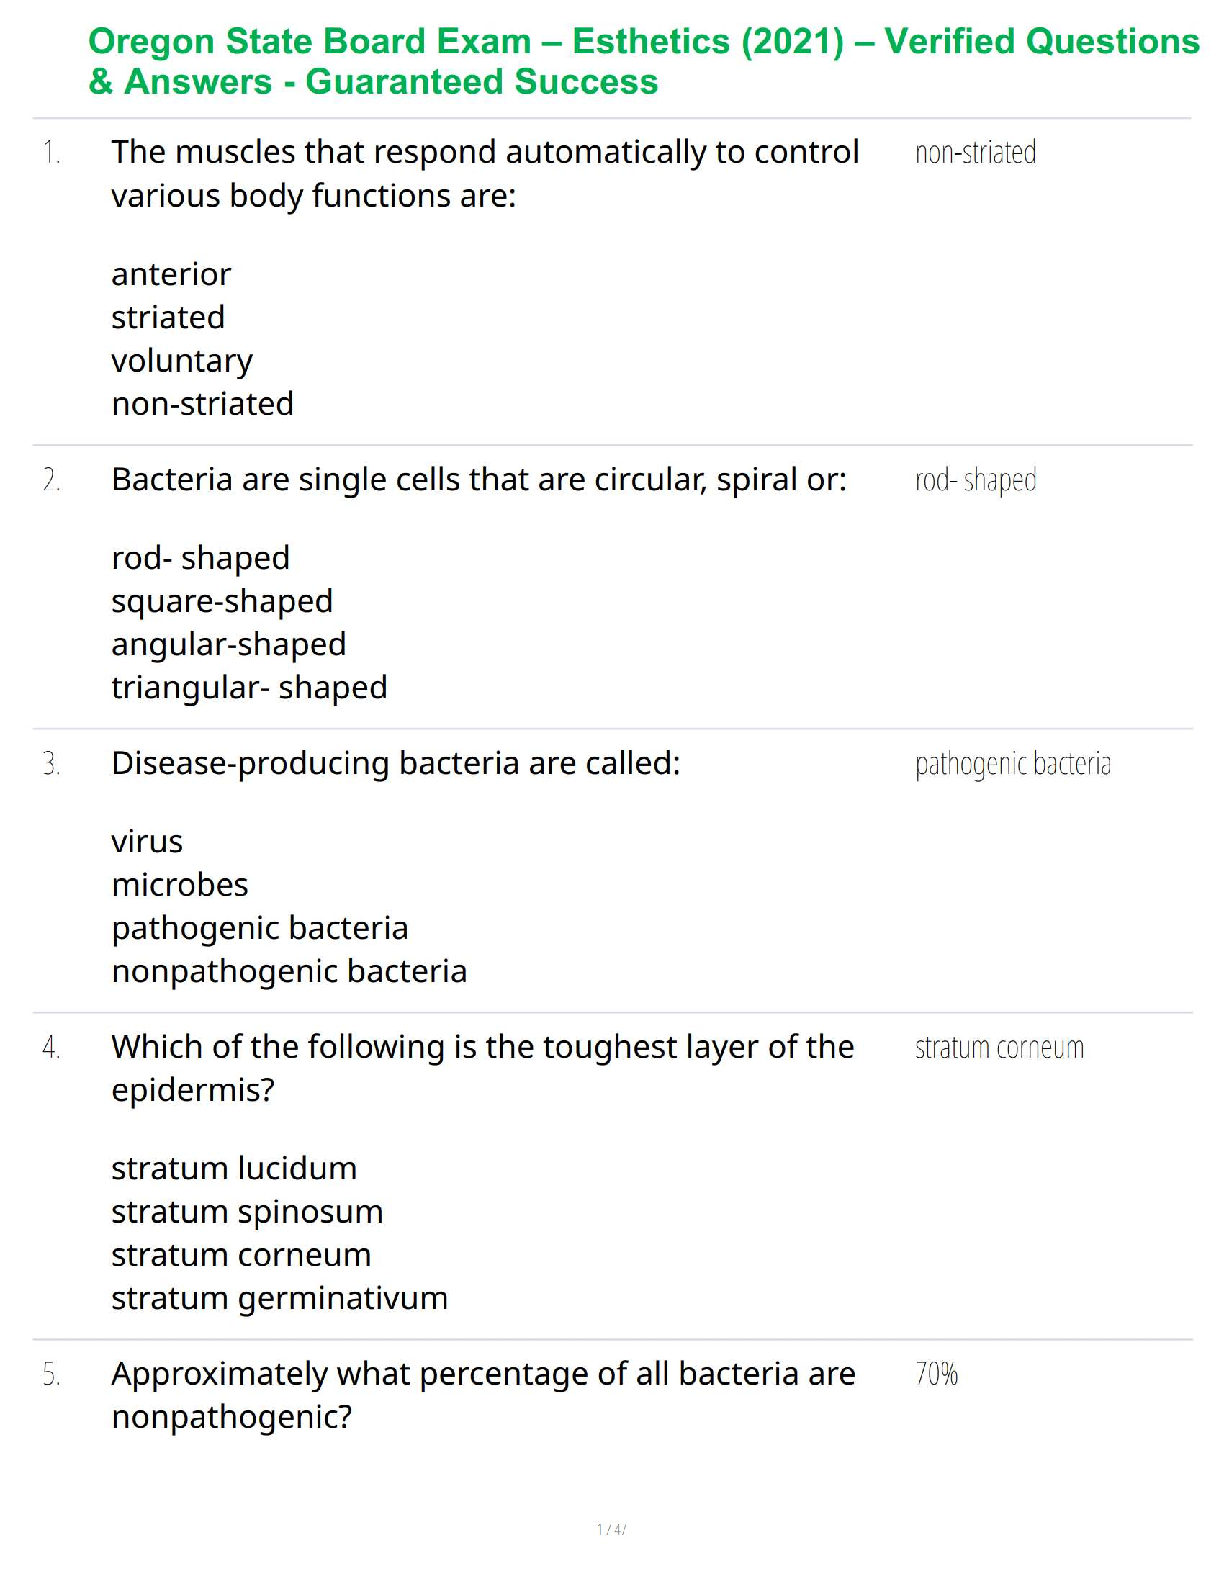Click the 'rod- shaped' answer in the right column
The height and width of the screenshot is (1584, 1224).
pyautogui.click(x=975, y=481)
